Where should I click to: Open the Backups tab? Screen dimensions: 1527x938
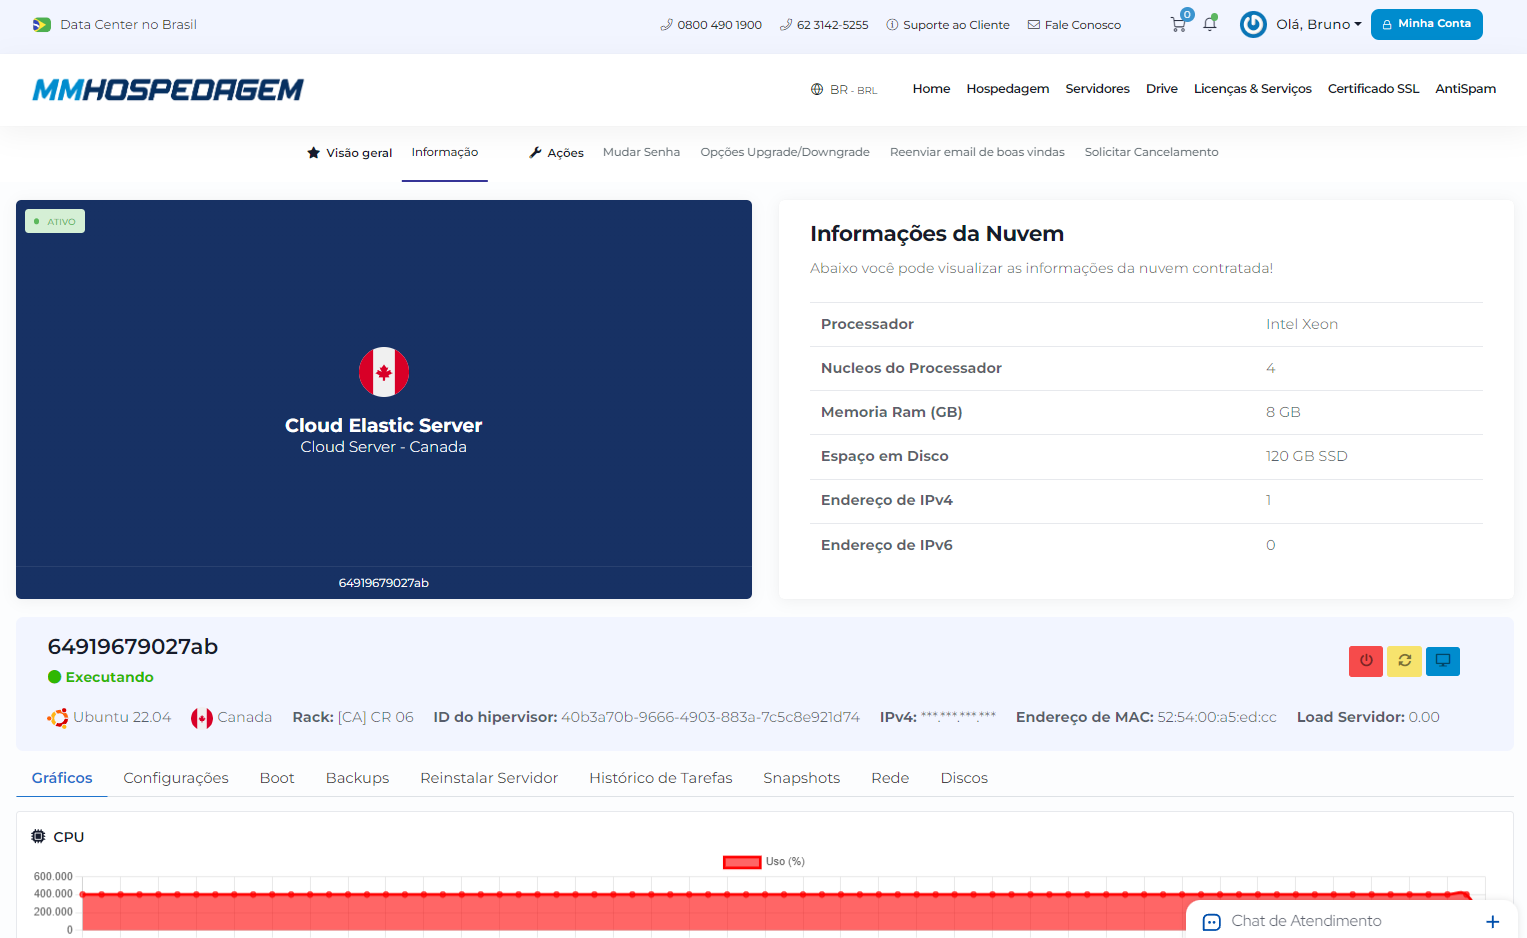pyautogui.click(x=357, y=778)
